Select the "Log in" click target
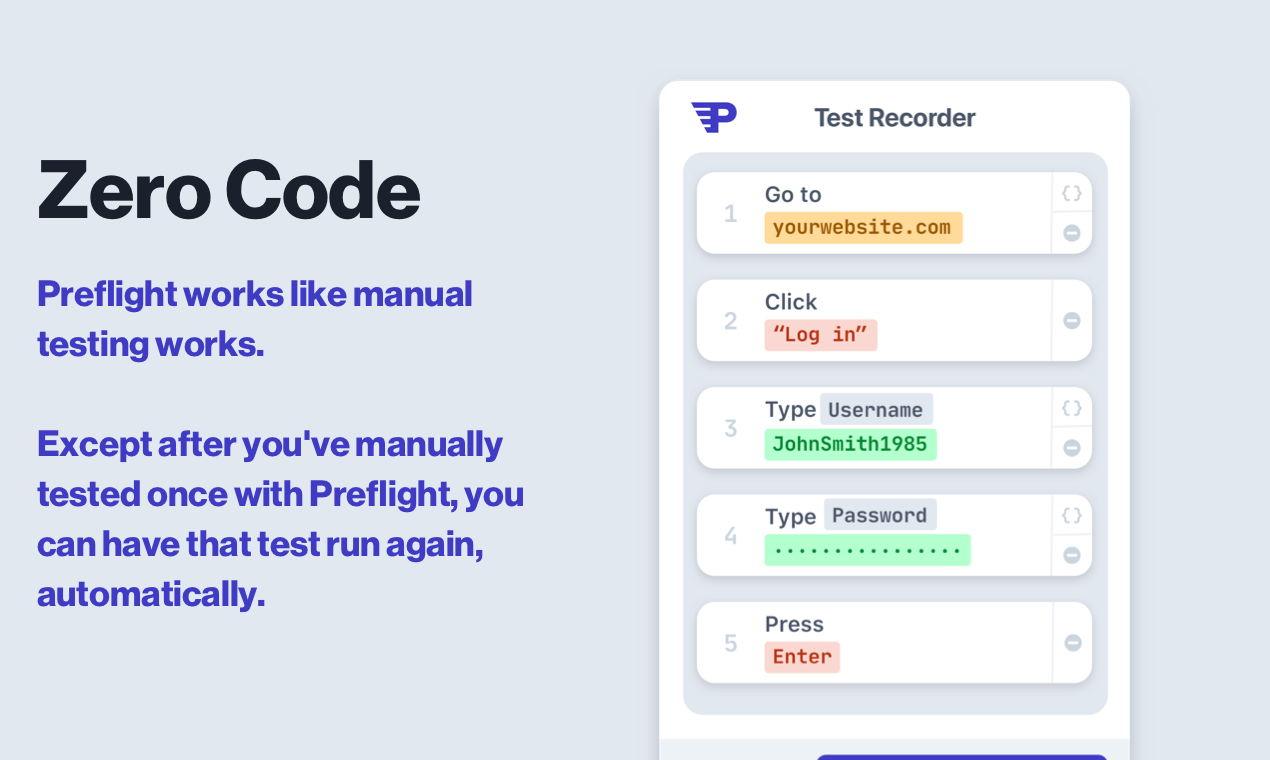The height and width of the screenshot is (760, 1270). pos(821,335)
